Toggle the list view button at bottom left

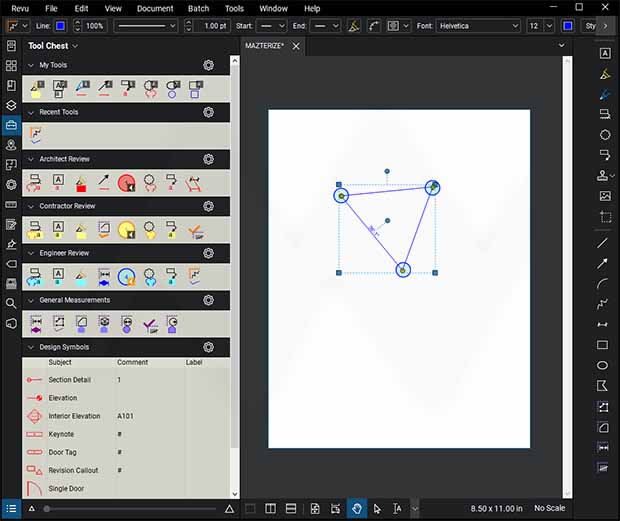(11, 509)
